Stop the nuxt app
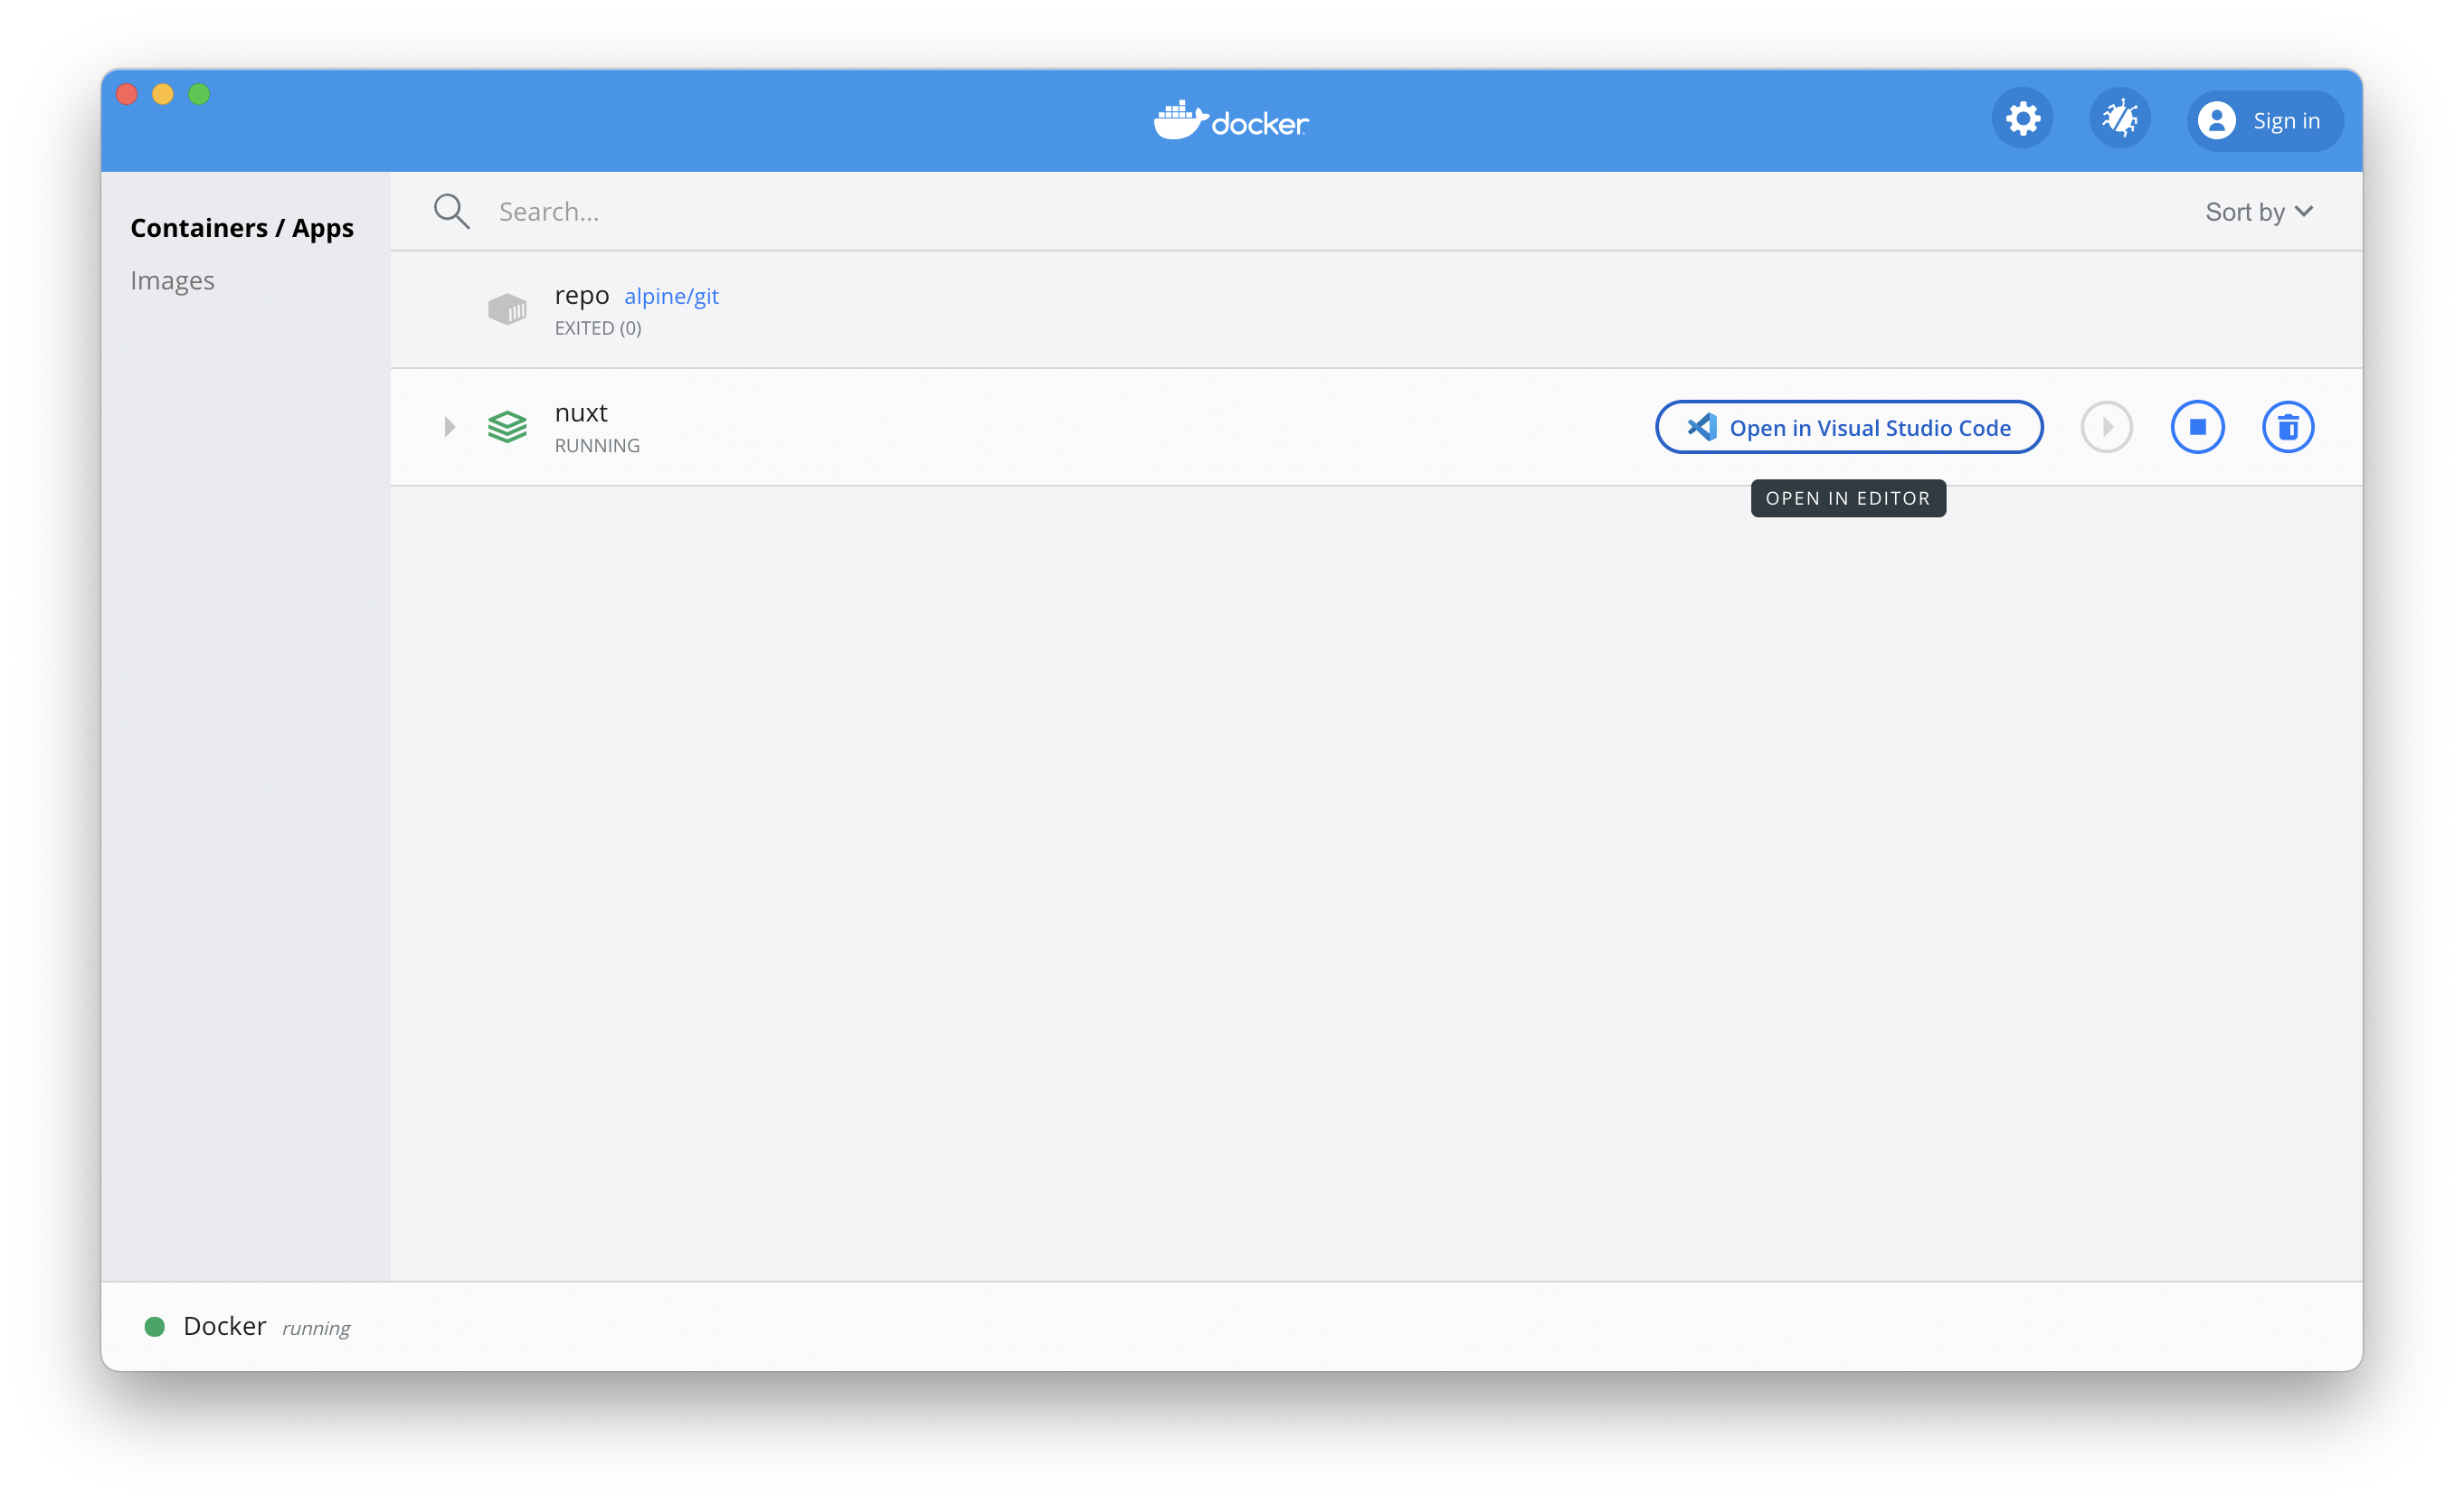This screenshot has width=2464, height=1505. pyautogui.click(x=2197, y=427)
